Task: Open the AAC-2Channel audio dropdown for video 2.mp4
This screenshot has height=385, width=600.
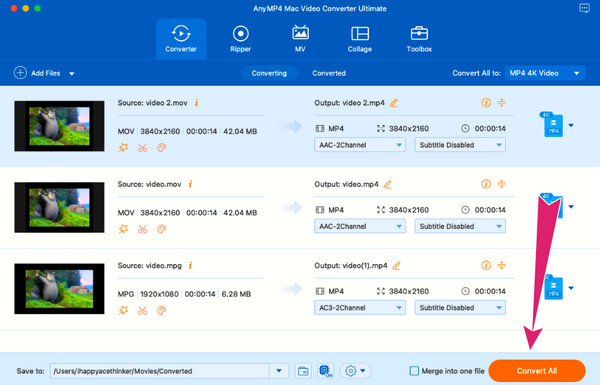Action: point(360,145)
